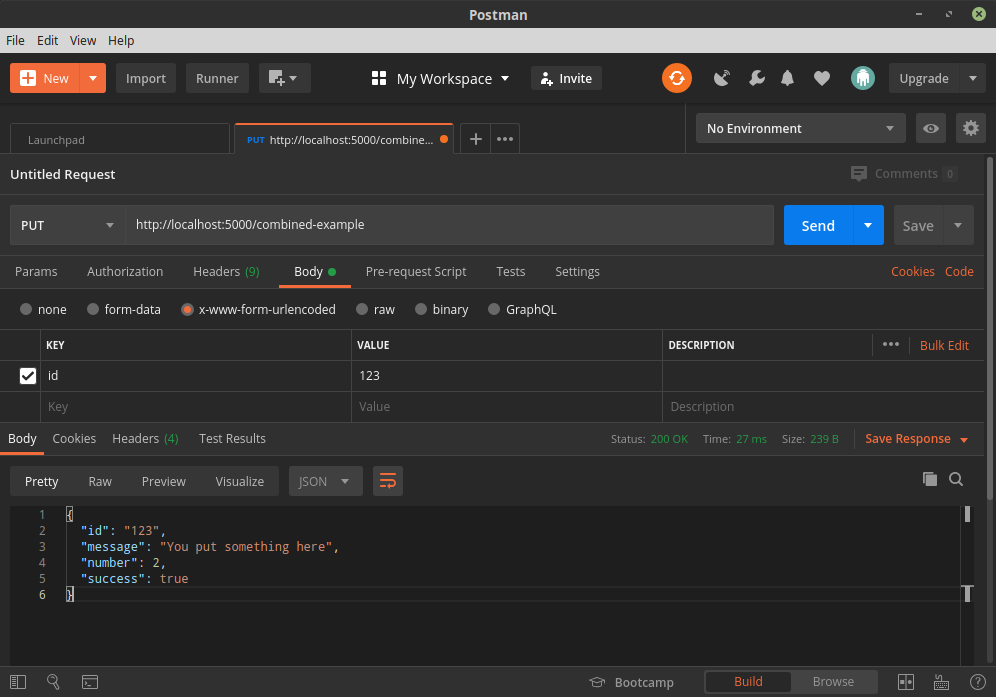Viewport: 996px width, 697px height.
Task: Open the Postman console icon
Action: click(x=90, y=682)
